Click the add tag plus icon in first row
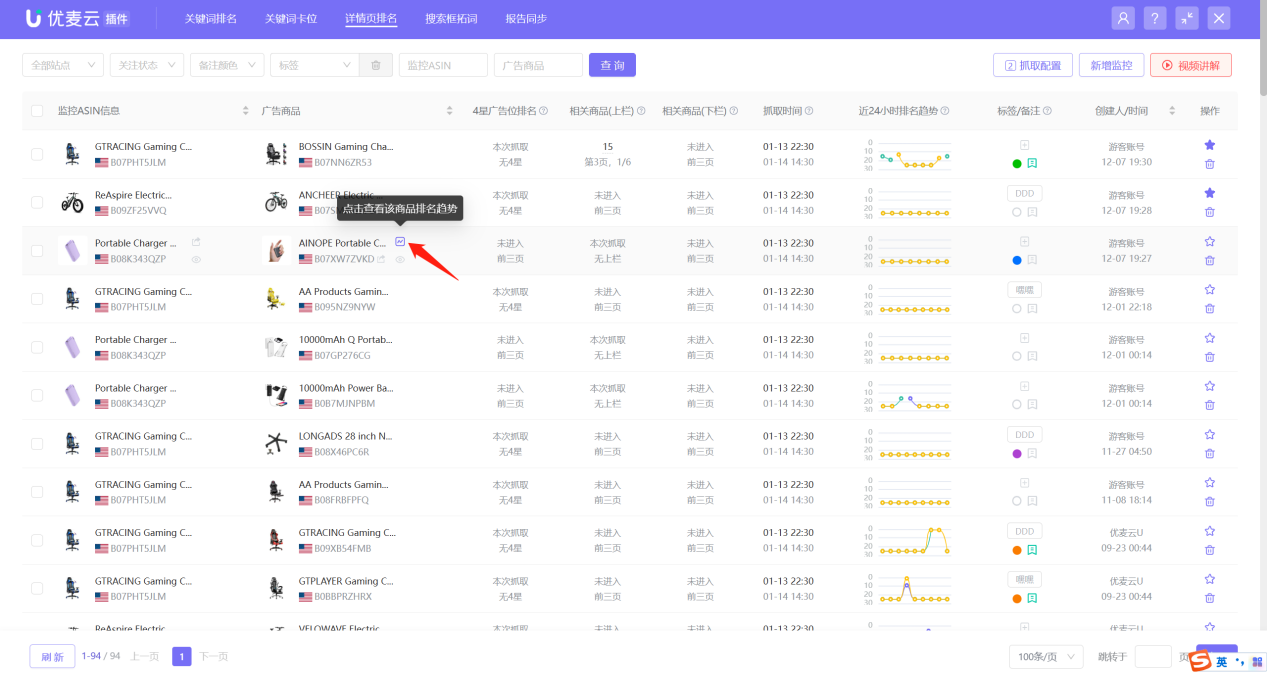This screenshot has width=1267, height=679. (1024, 145)
